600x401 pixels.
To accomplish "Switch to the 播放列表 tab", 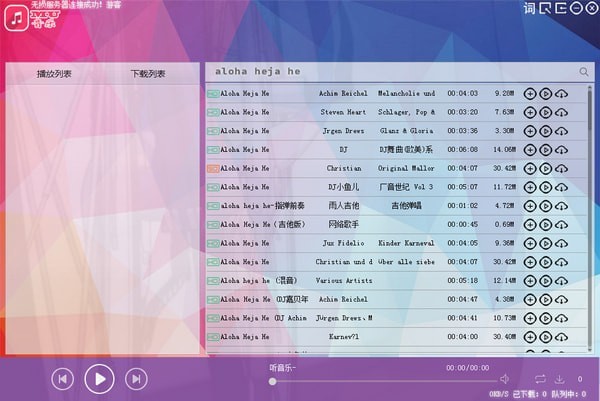I will pyautogui.click(x=54, y=74).
